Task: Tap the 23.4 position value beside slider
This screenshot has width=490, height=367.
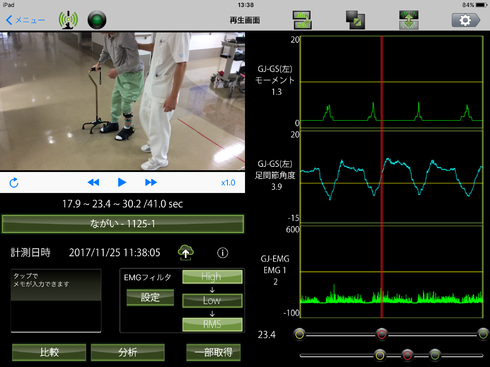Action: point(266,335)
